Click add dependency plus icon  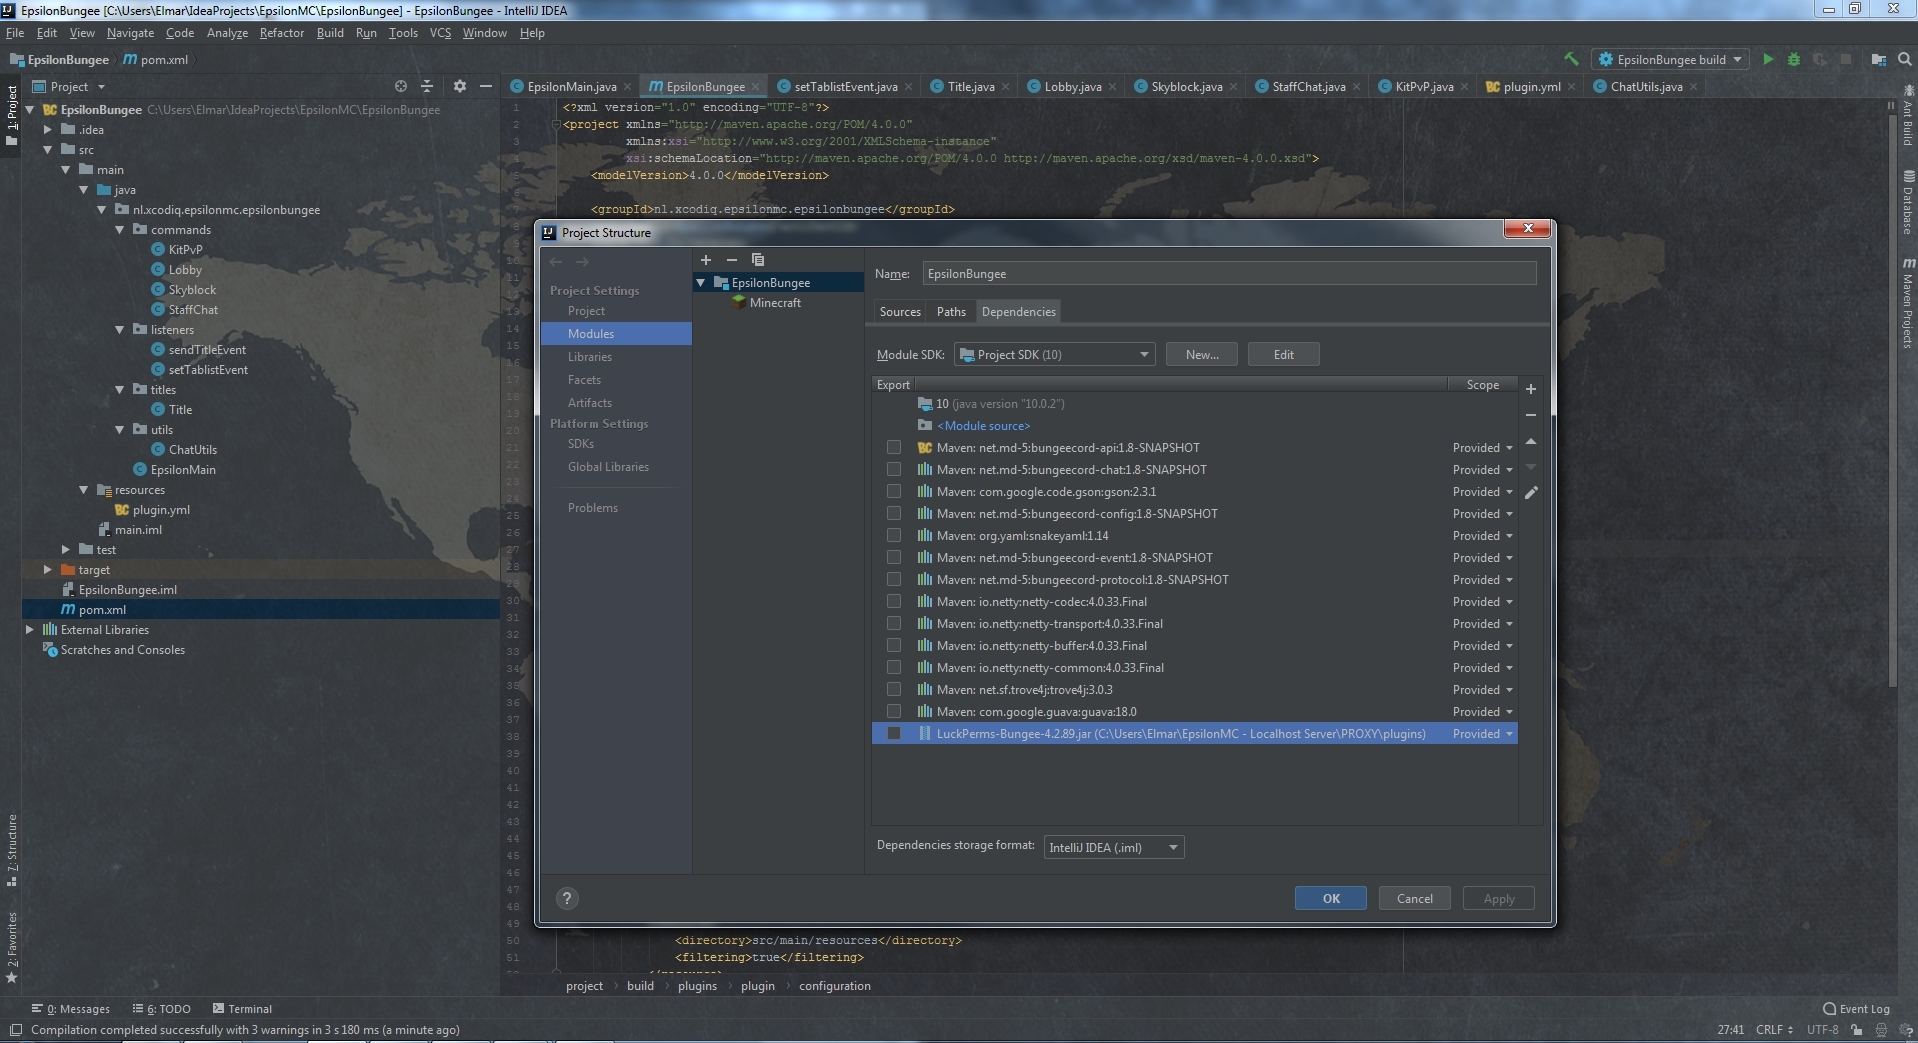1531,389
